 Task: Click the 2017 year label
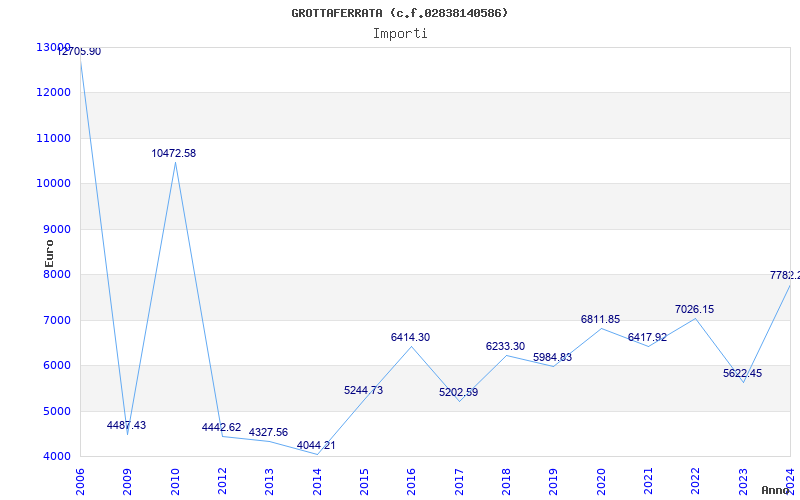(x=459, y=482)
